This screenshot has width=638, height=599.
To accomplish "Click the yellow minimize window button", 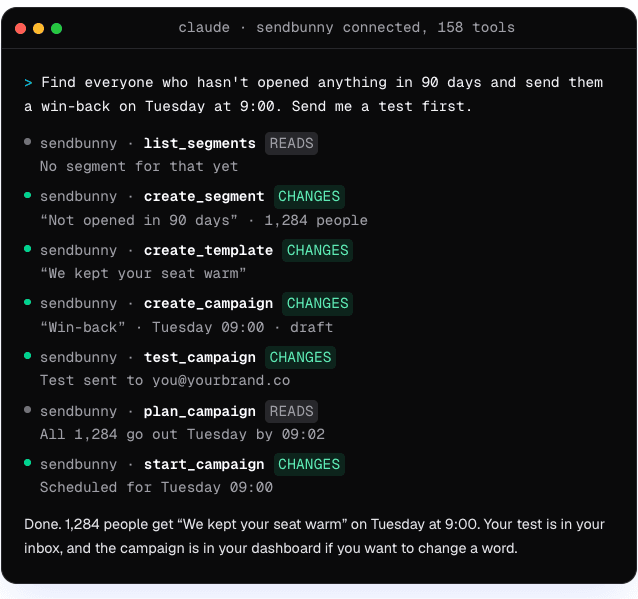I will click(39, 28).
